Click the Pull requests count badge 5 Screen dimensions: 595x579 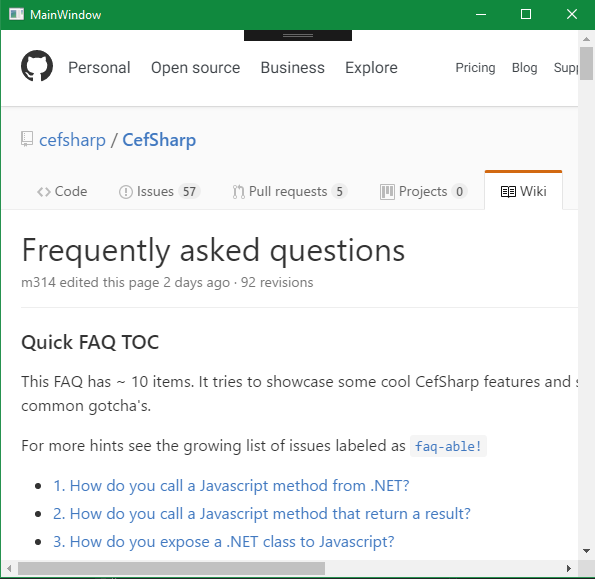pyautogui.click(x=339, y=192)
